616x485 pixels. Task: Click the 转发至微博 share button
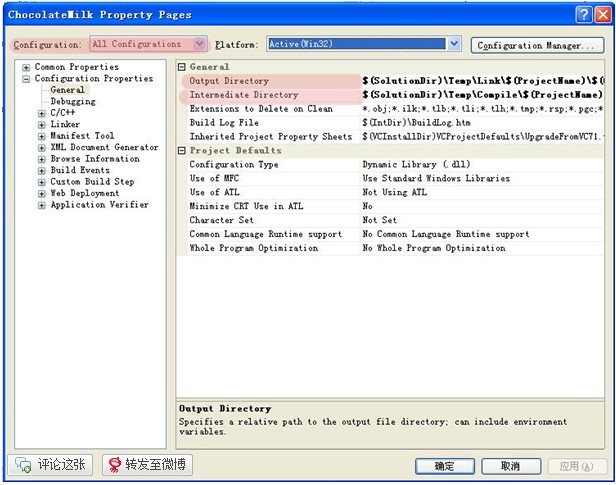coord(147,465)
